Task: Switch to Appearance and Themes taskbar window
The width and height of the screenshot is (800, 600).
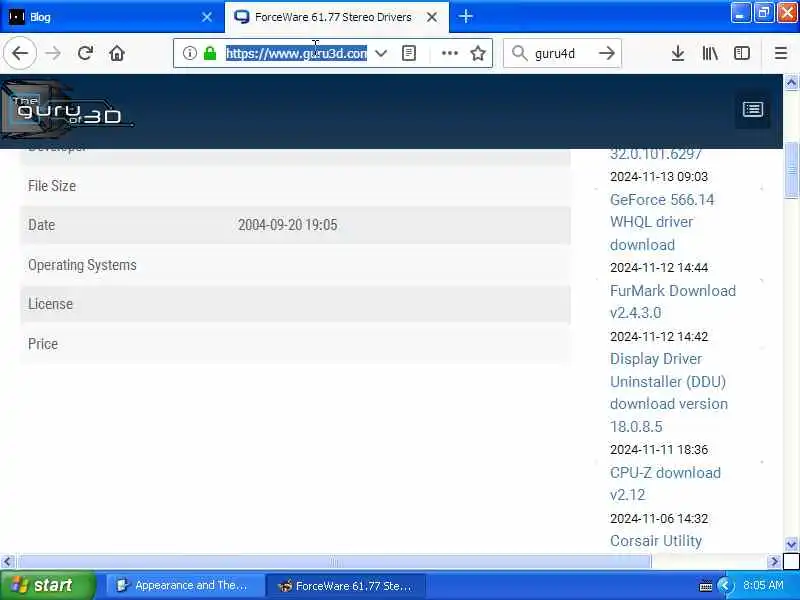Action: 184,585
